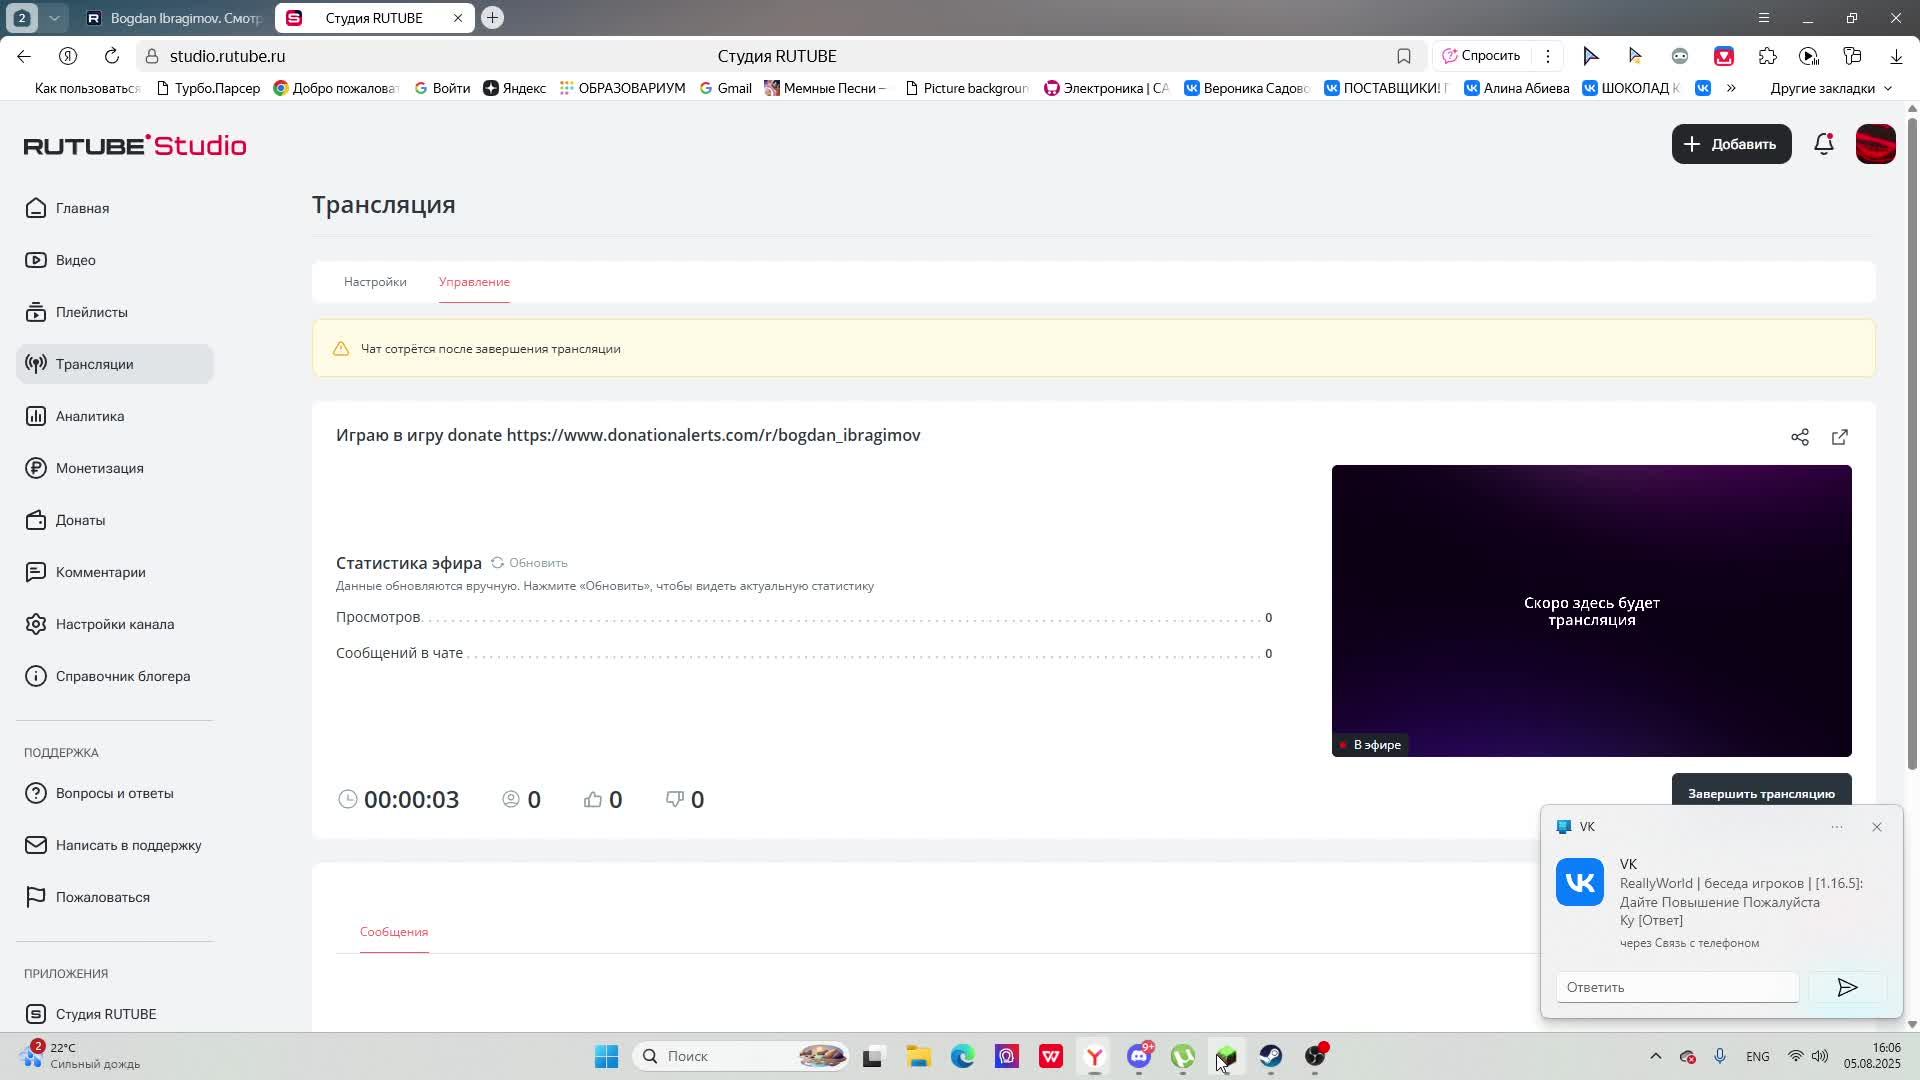
Task: Expand the system tray hidden icons
Action: tap(1655, 1056)
